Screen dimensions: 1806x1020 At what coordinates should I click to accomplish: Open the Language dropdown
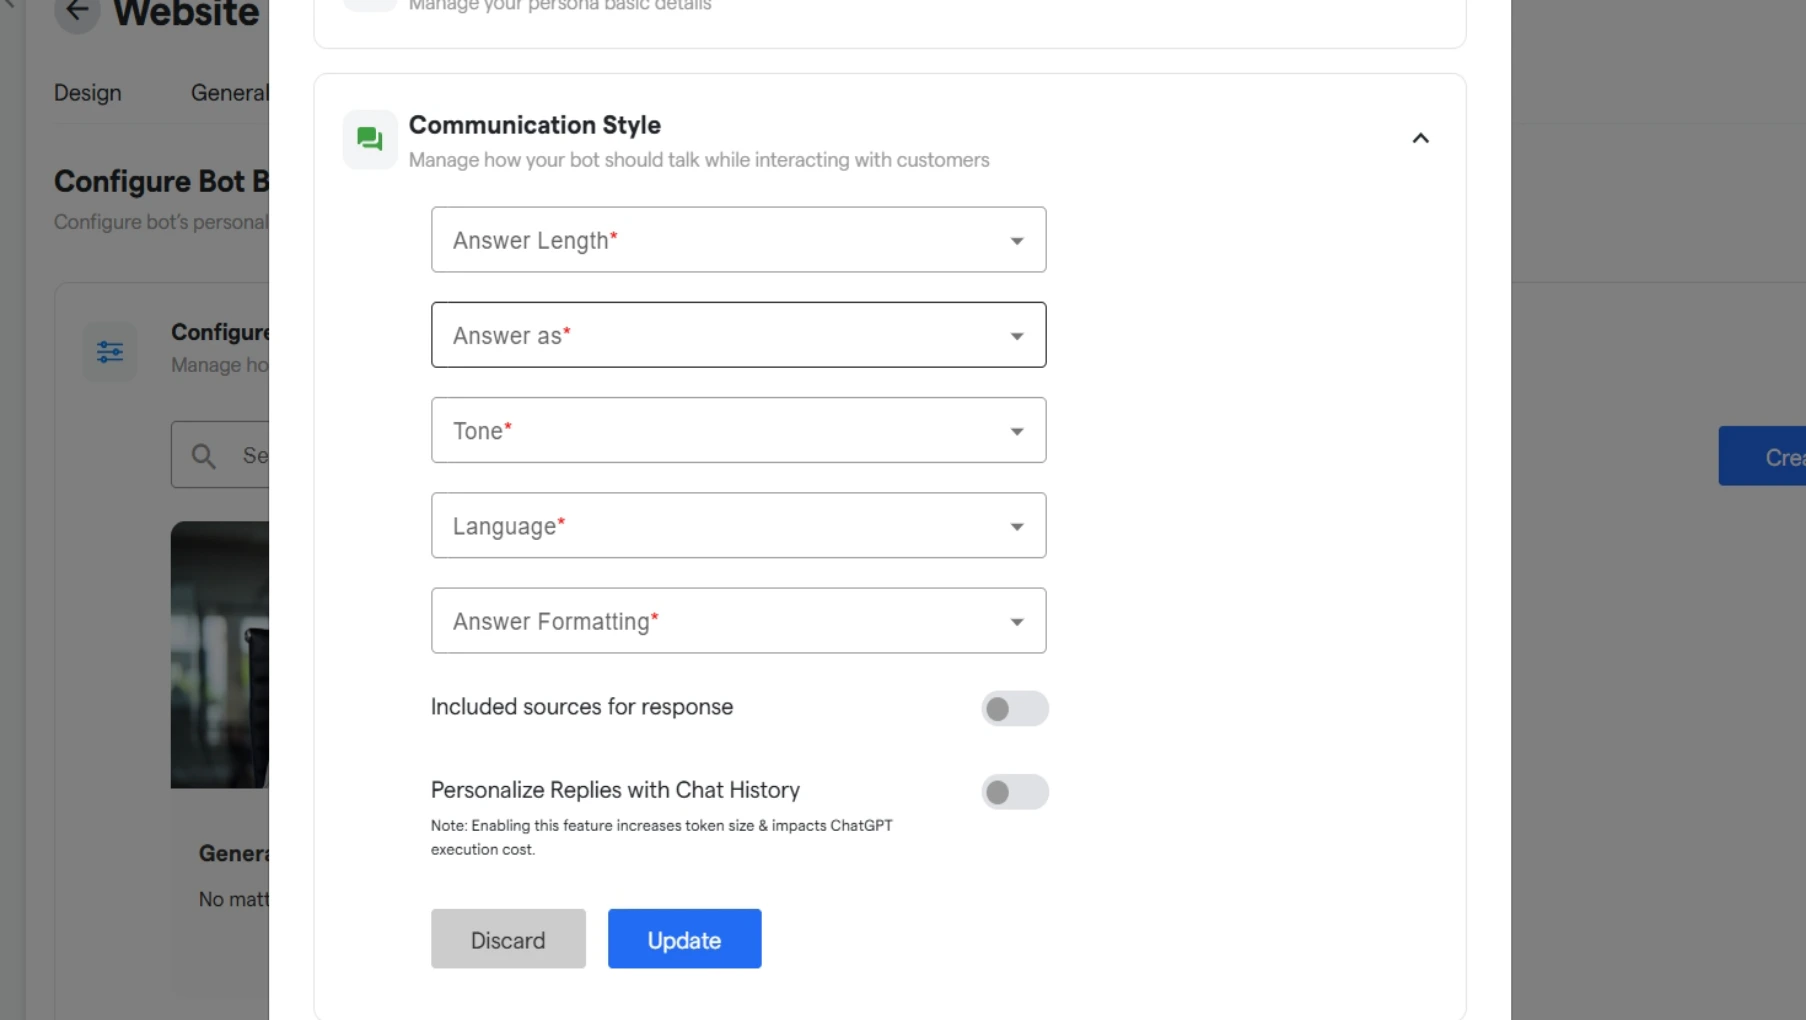(738, 525)
